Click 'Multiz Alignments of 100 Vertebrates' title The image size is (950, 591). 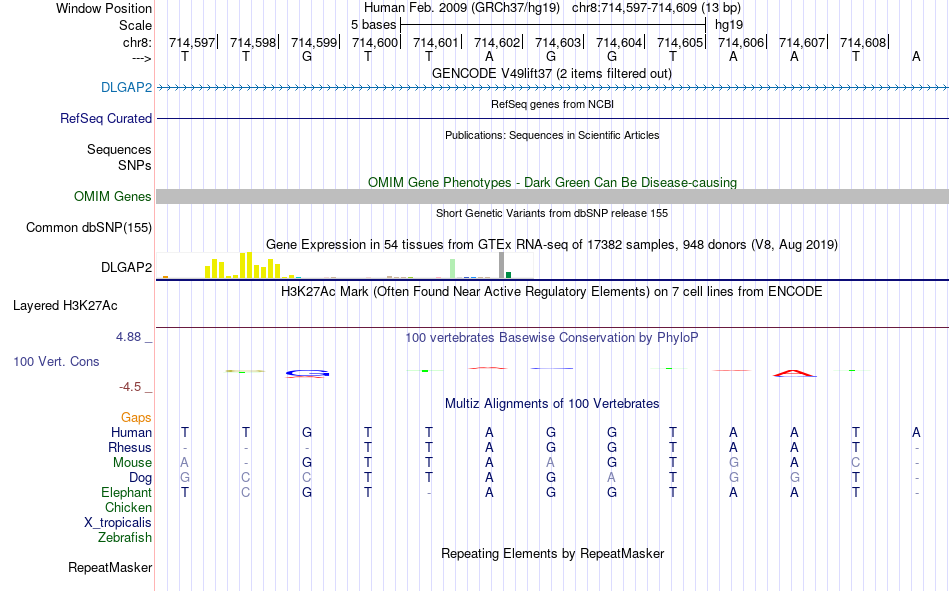click(x=552, y=404)
